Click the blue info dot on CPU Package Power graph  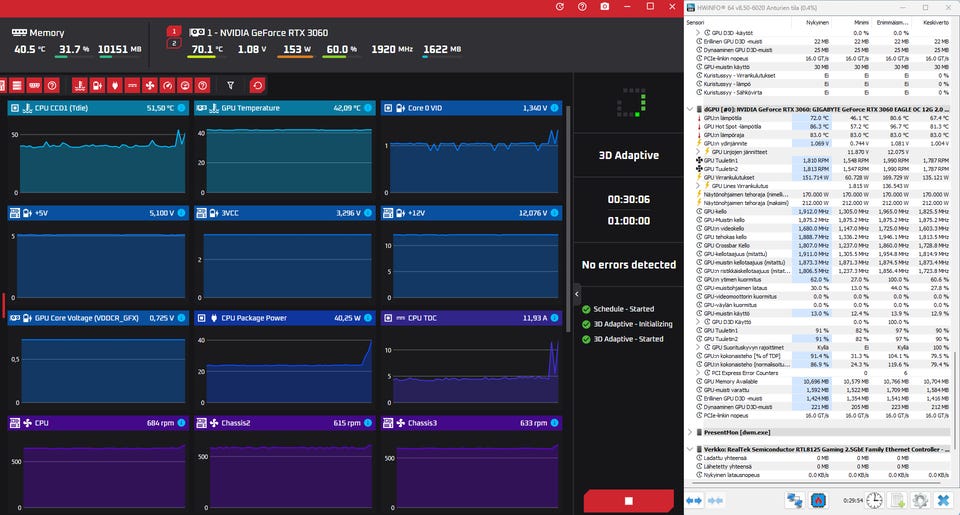click(368, 318)
